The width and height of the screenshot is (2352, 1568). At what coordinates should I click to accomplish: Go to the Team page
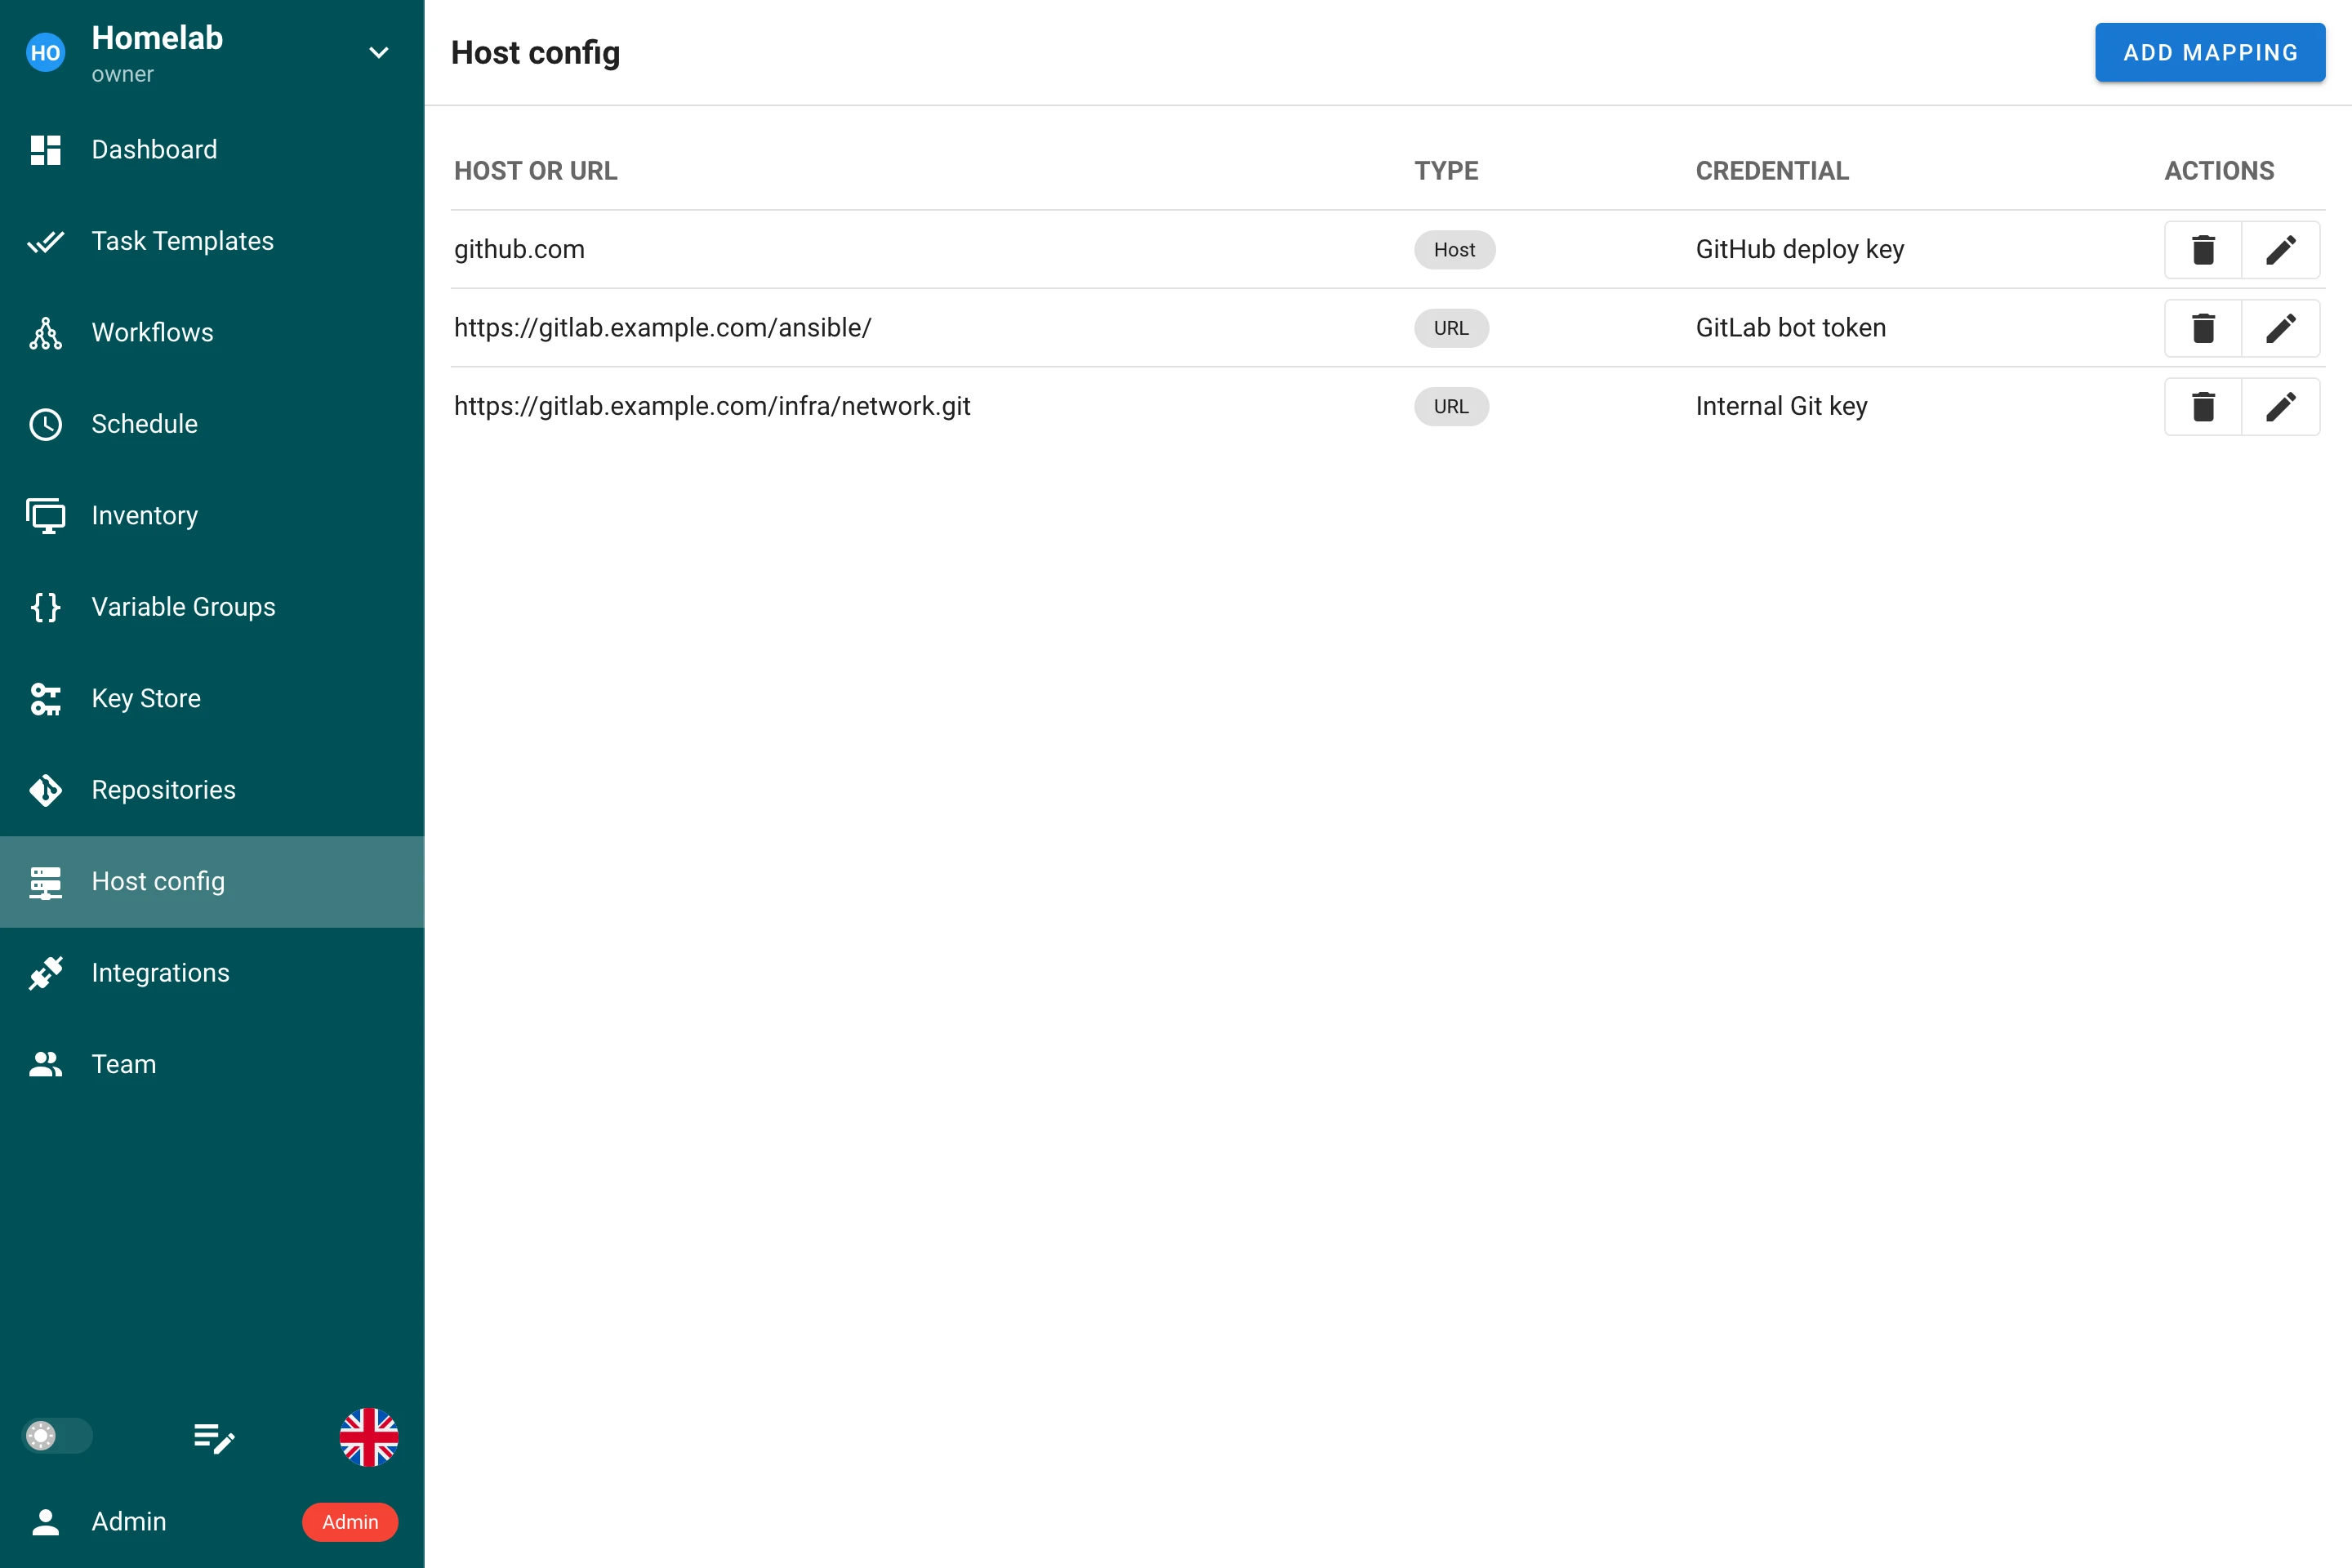click(212, 1064)
